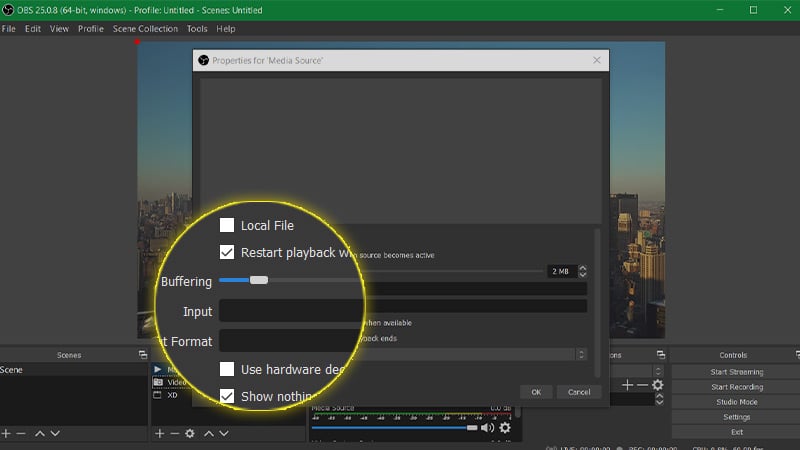Image resolution: width=800 pixels, height=450 pixels.
Task: Open the File menu
Action: (9, 29)
